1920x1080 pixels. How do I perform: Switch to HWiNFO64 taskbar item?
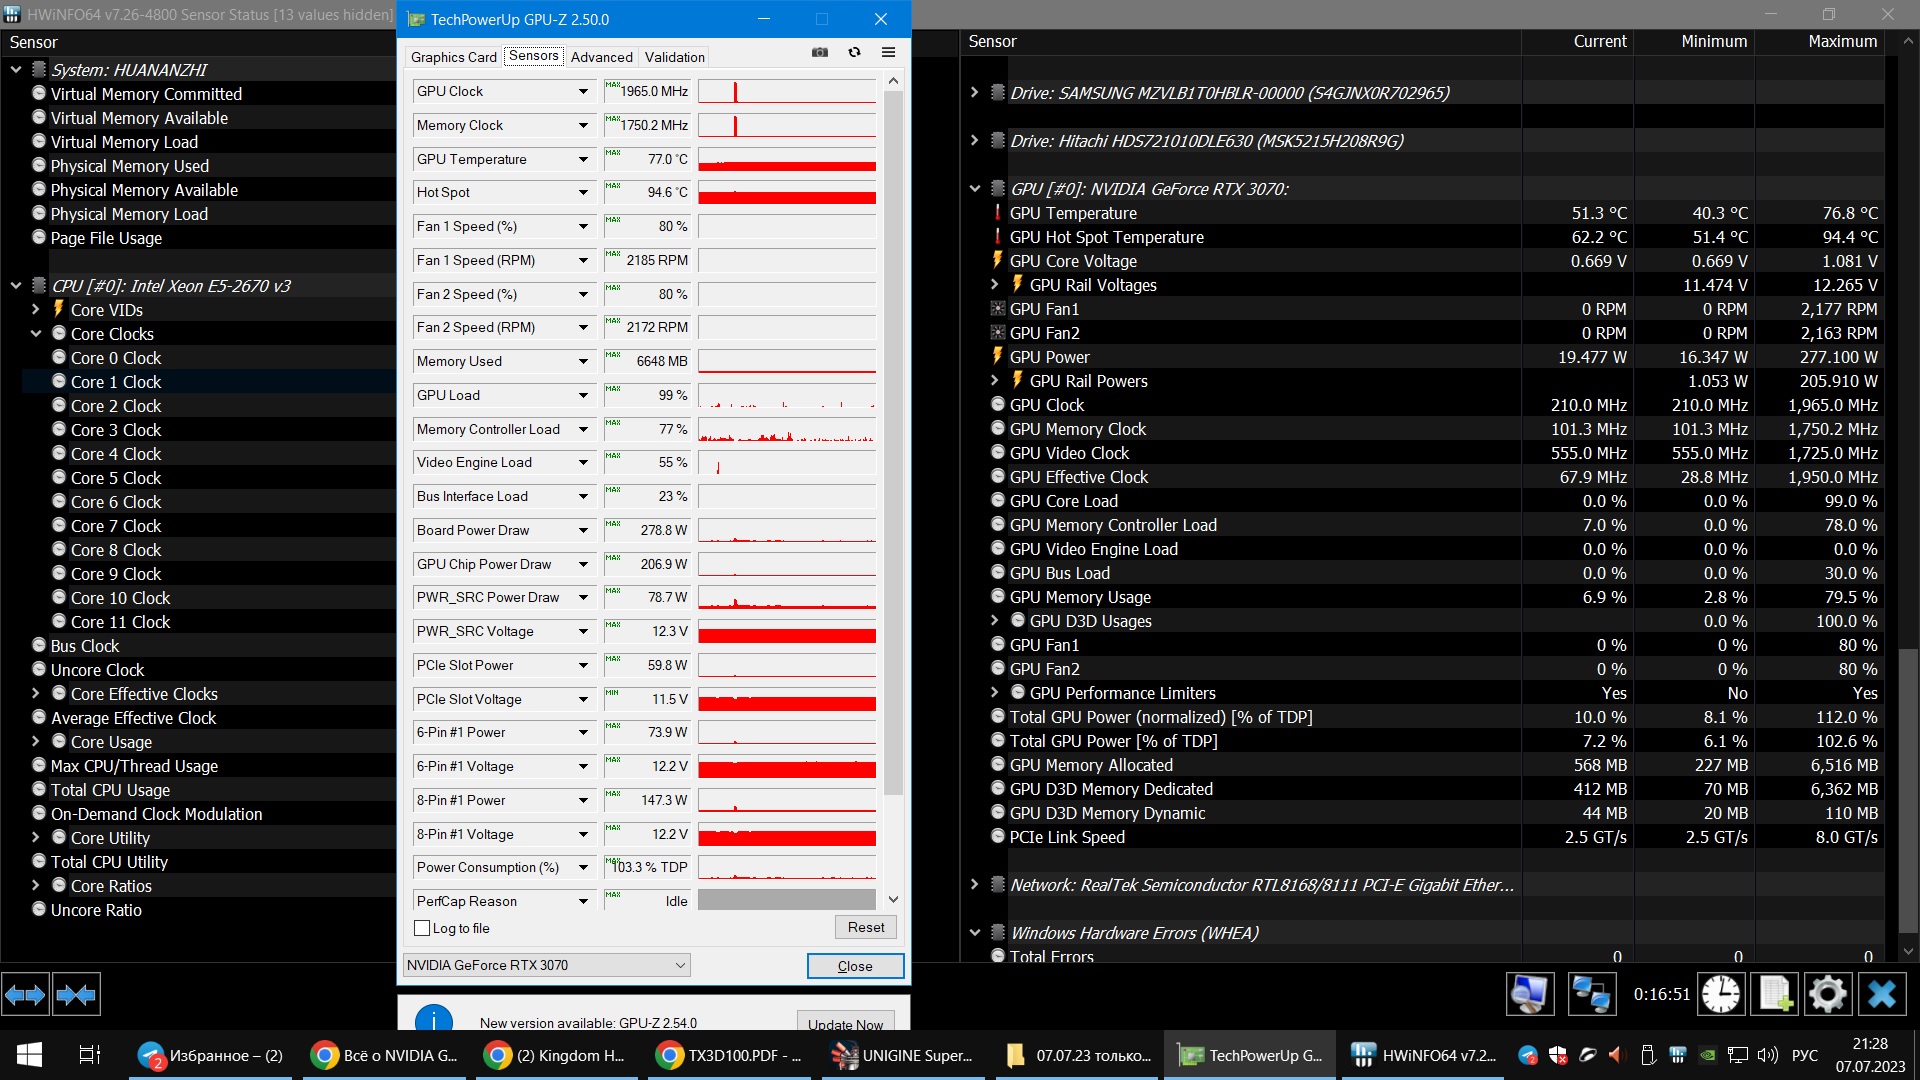click(1422, 1055)
